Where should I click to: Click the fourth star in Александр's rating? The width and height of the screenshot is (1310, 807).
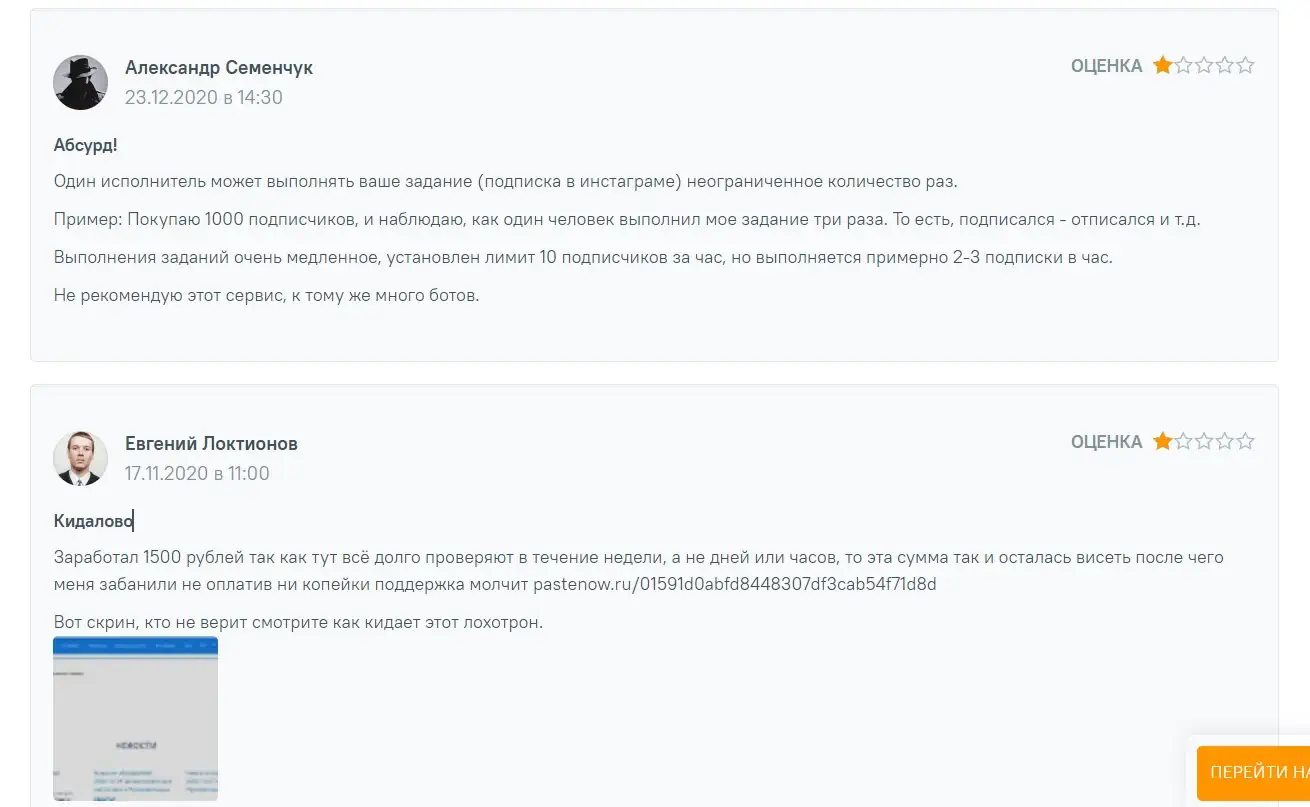1225,66
